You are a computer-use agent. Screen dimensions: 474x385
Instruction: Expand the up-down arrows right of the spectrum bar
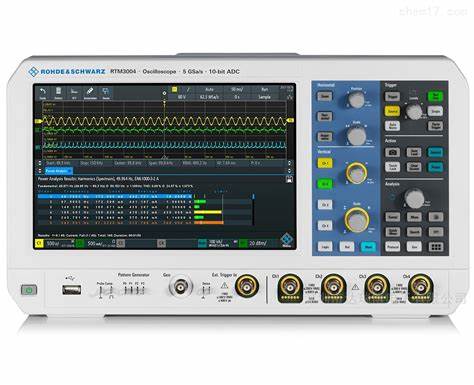pyautogui.click(x=289, y=163)
